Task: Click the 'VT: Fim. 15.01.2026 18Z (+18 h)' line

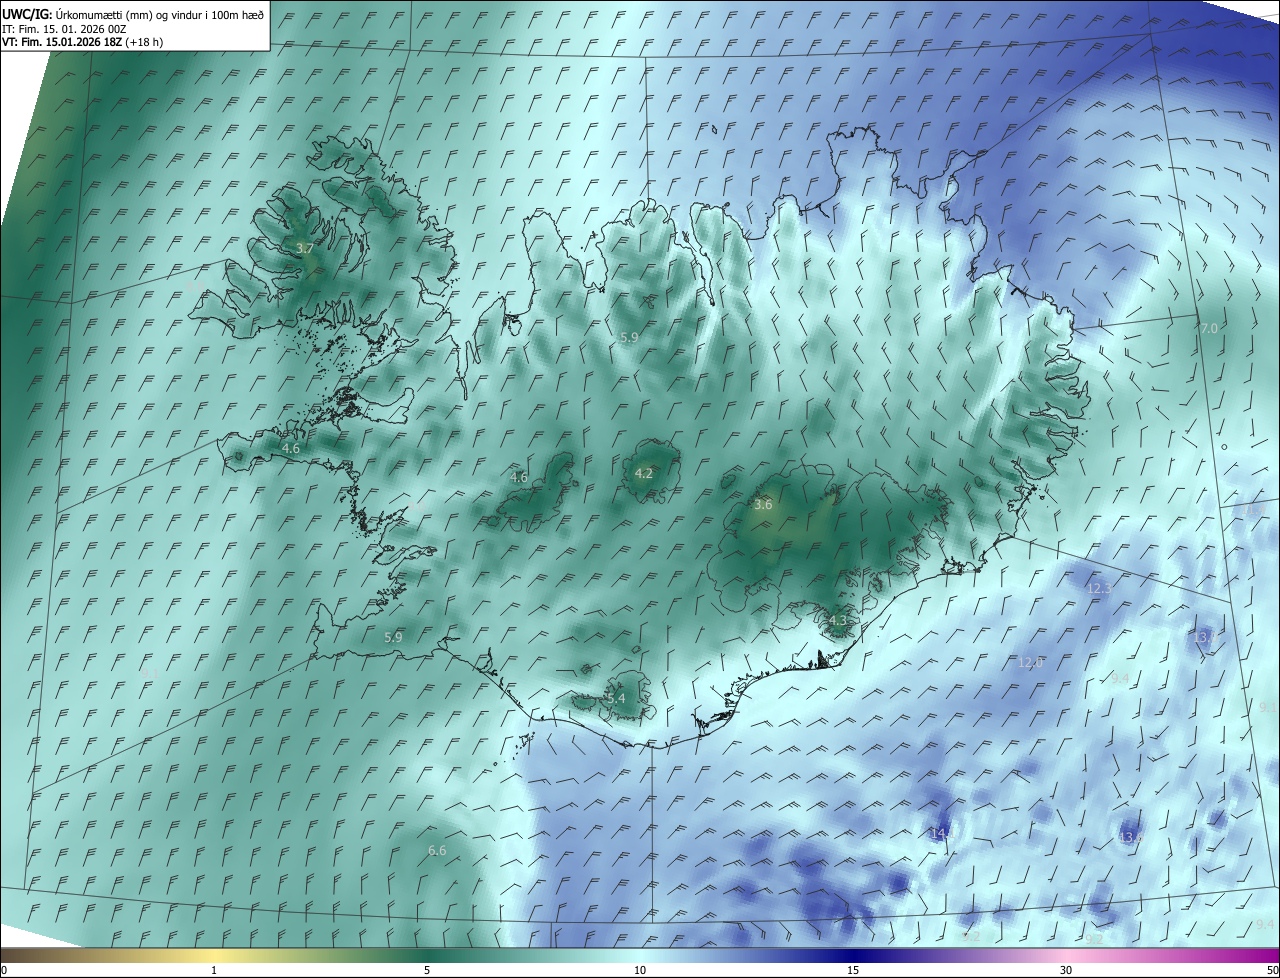Action: [82, 42]
